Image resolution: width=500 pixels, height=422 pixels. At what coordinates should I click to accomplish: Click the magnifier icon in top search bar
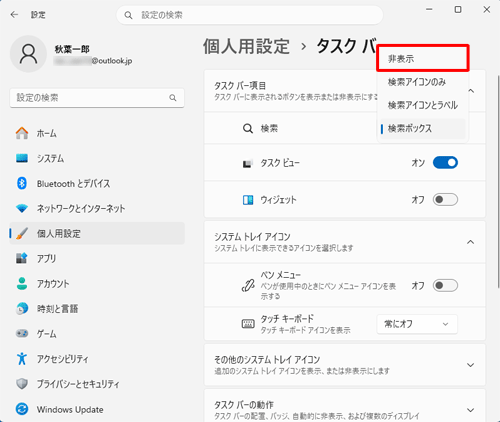coord(128,15)
